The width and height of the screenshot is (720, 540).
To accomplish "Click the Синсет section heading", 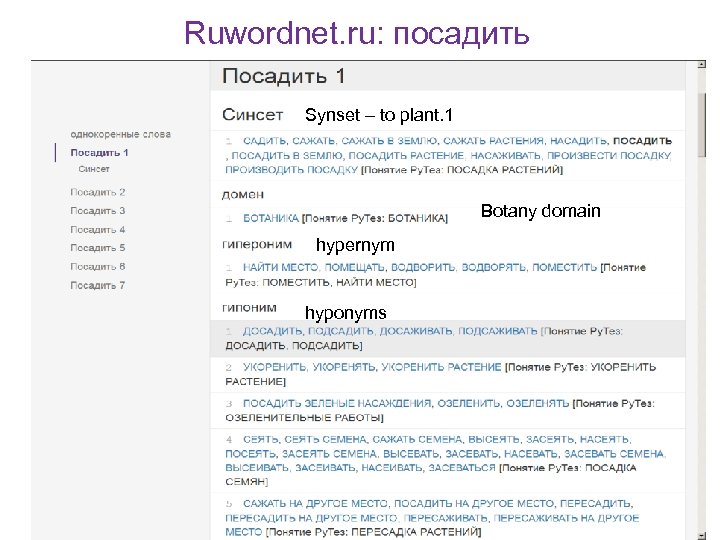I will click(253, 114).
